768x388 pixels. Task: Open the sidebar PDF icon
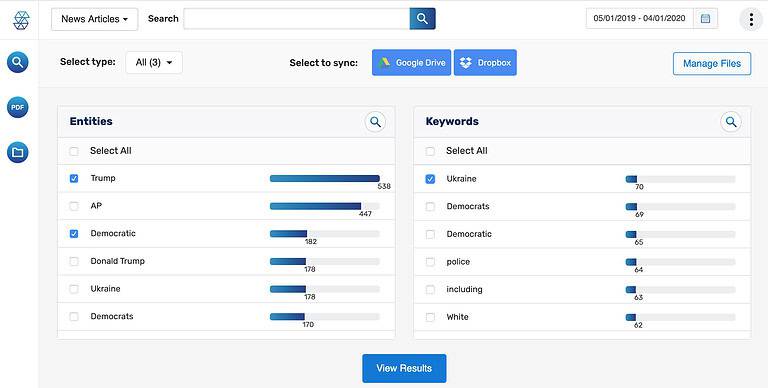pos(18,107)
